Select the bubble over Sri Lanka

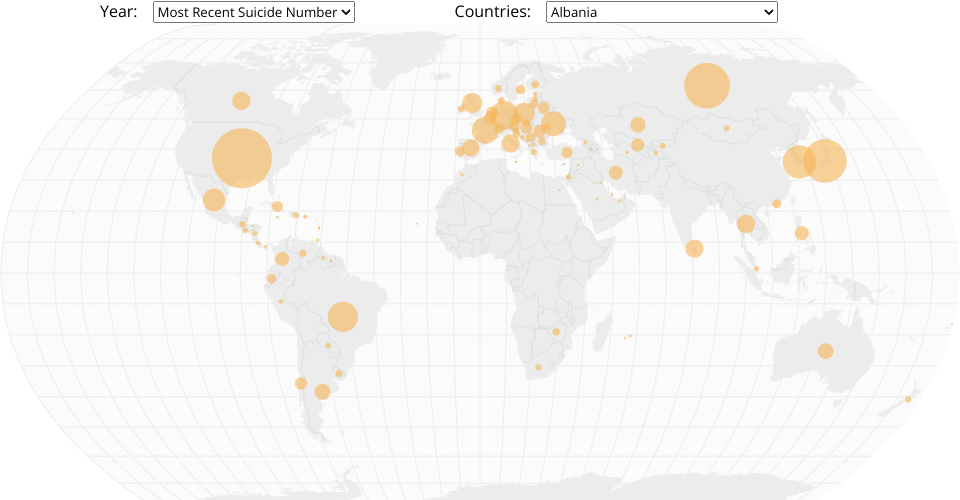pos(695,248)
